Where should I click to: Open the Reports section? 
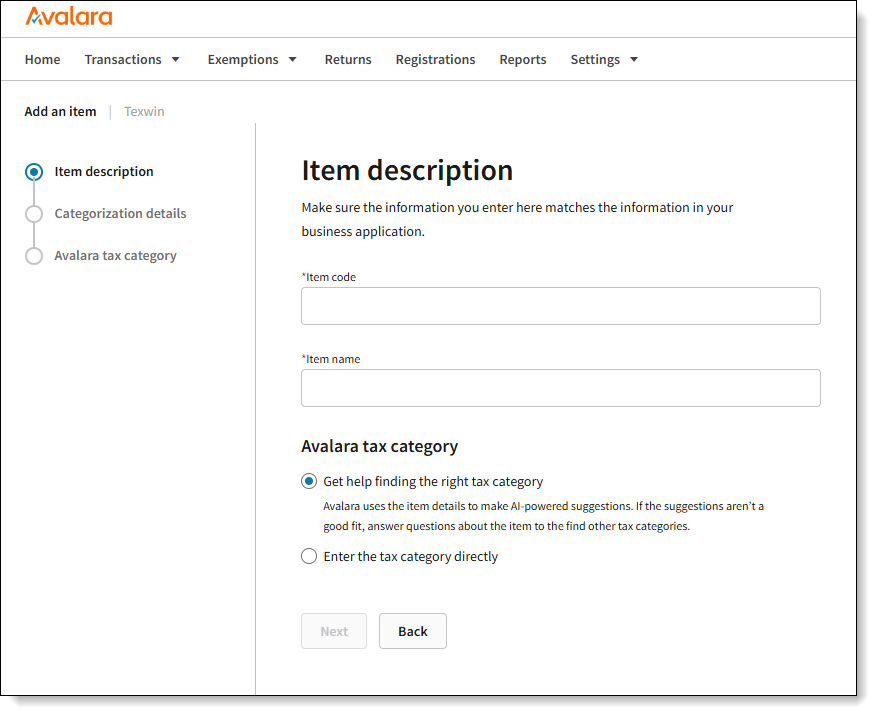click(x=523, y=60)
